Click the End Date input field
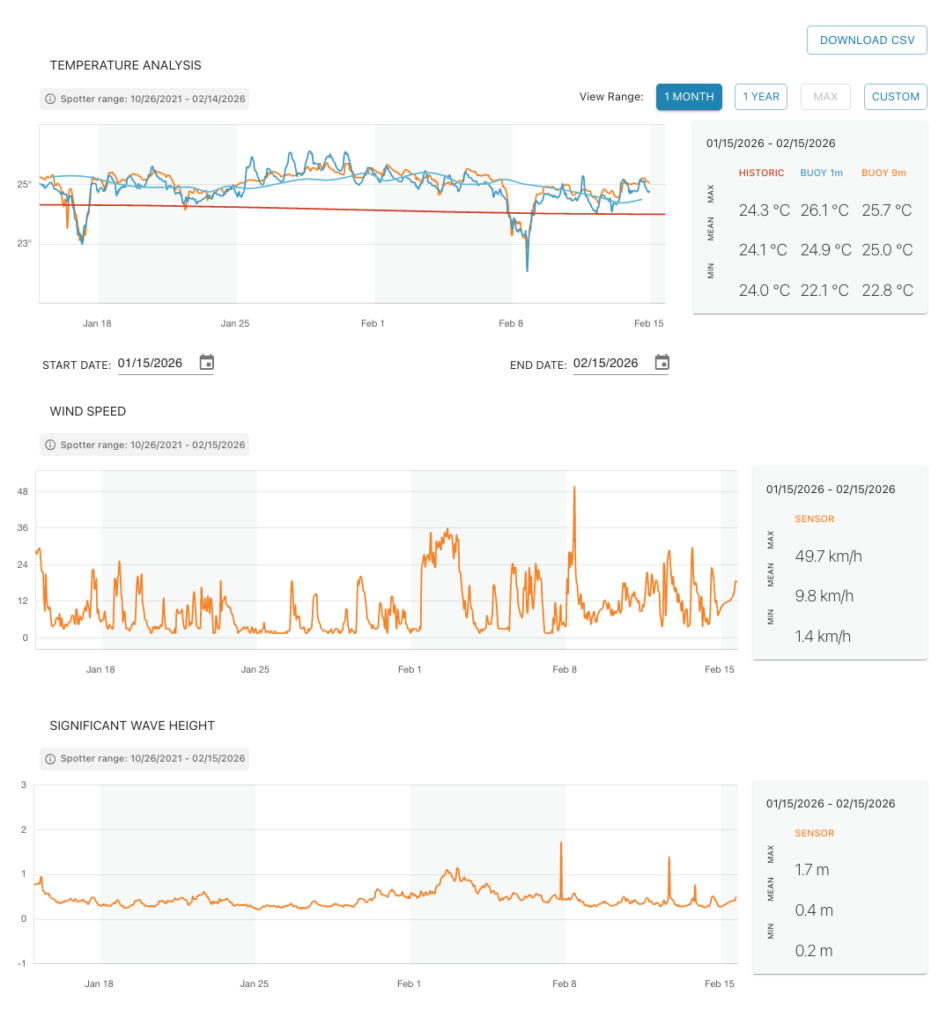The image size is (946, 1024). pyautogui.click(x=606, y=364)
